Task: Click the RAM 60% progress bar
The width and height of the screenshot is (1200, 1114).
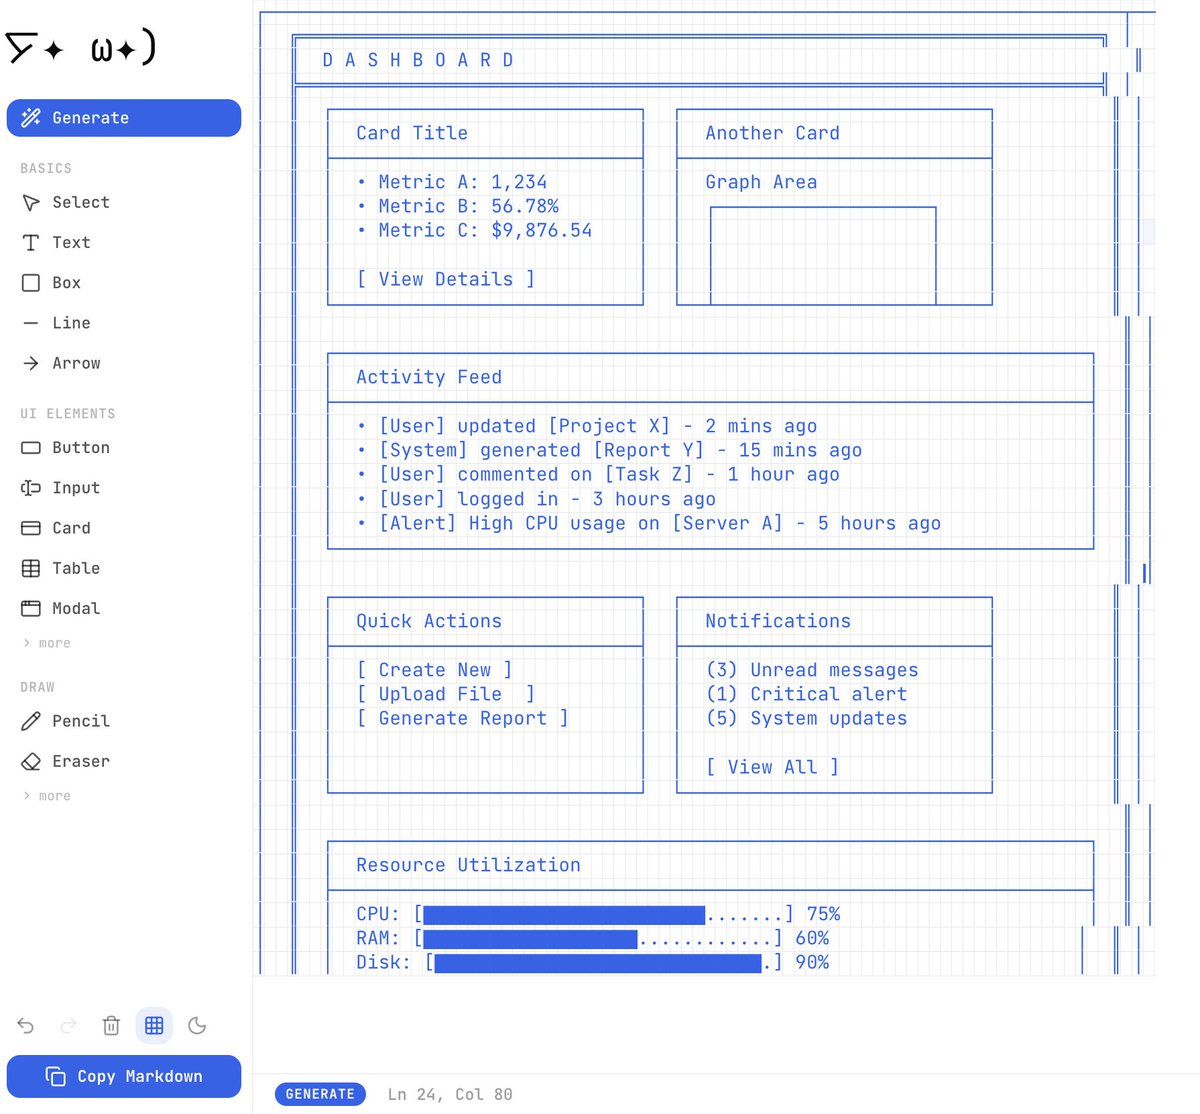Action: (x=598, y=938)
